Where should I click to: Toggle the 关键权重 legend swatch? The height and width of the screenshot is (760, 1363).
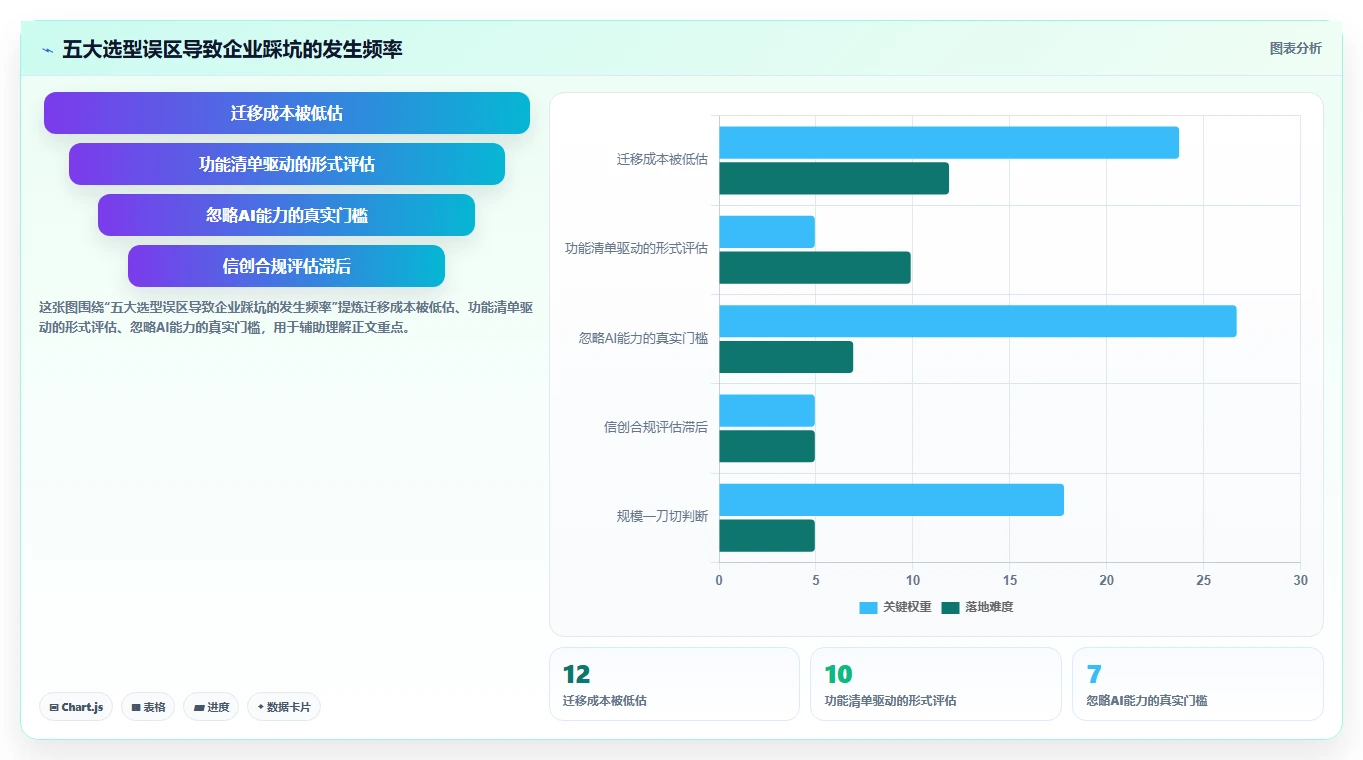[868, 607]
